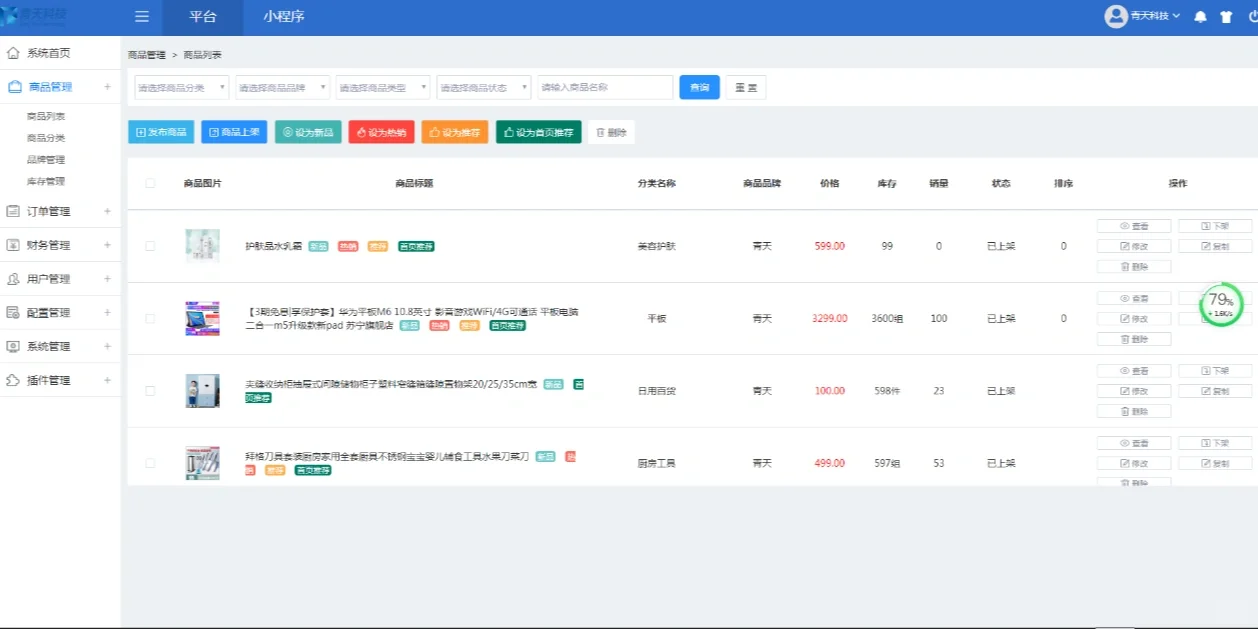Expand 插件管理 with its plus sign
Image resolution: width=1258 pixels, height=629 pixels.
(107, 380)
